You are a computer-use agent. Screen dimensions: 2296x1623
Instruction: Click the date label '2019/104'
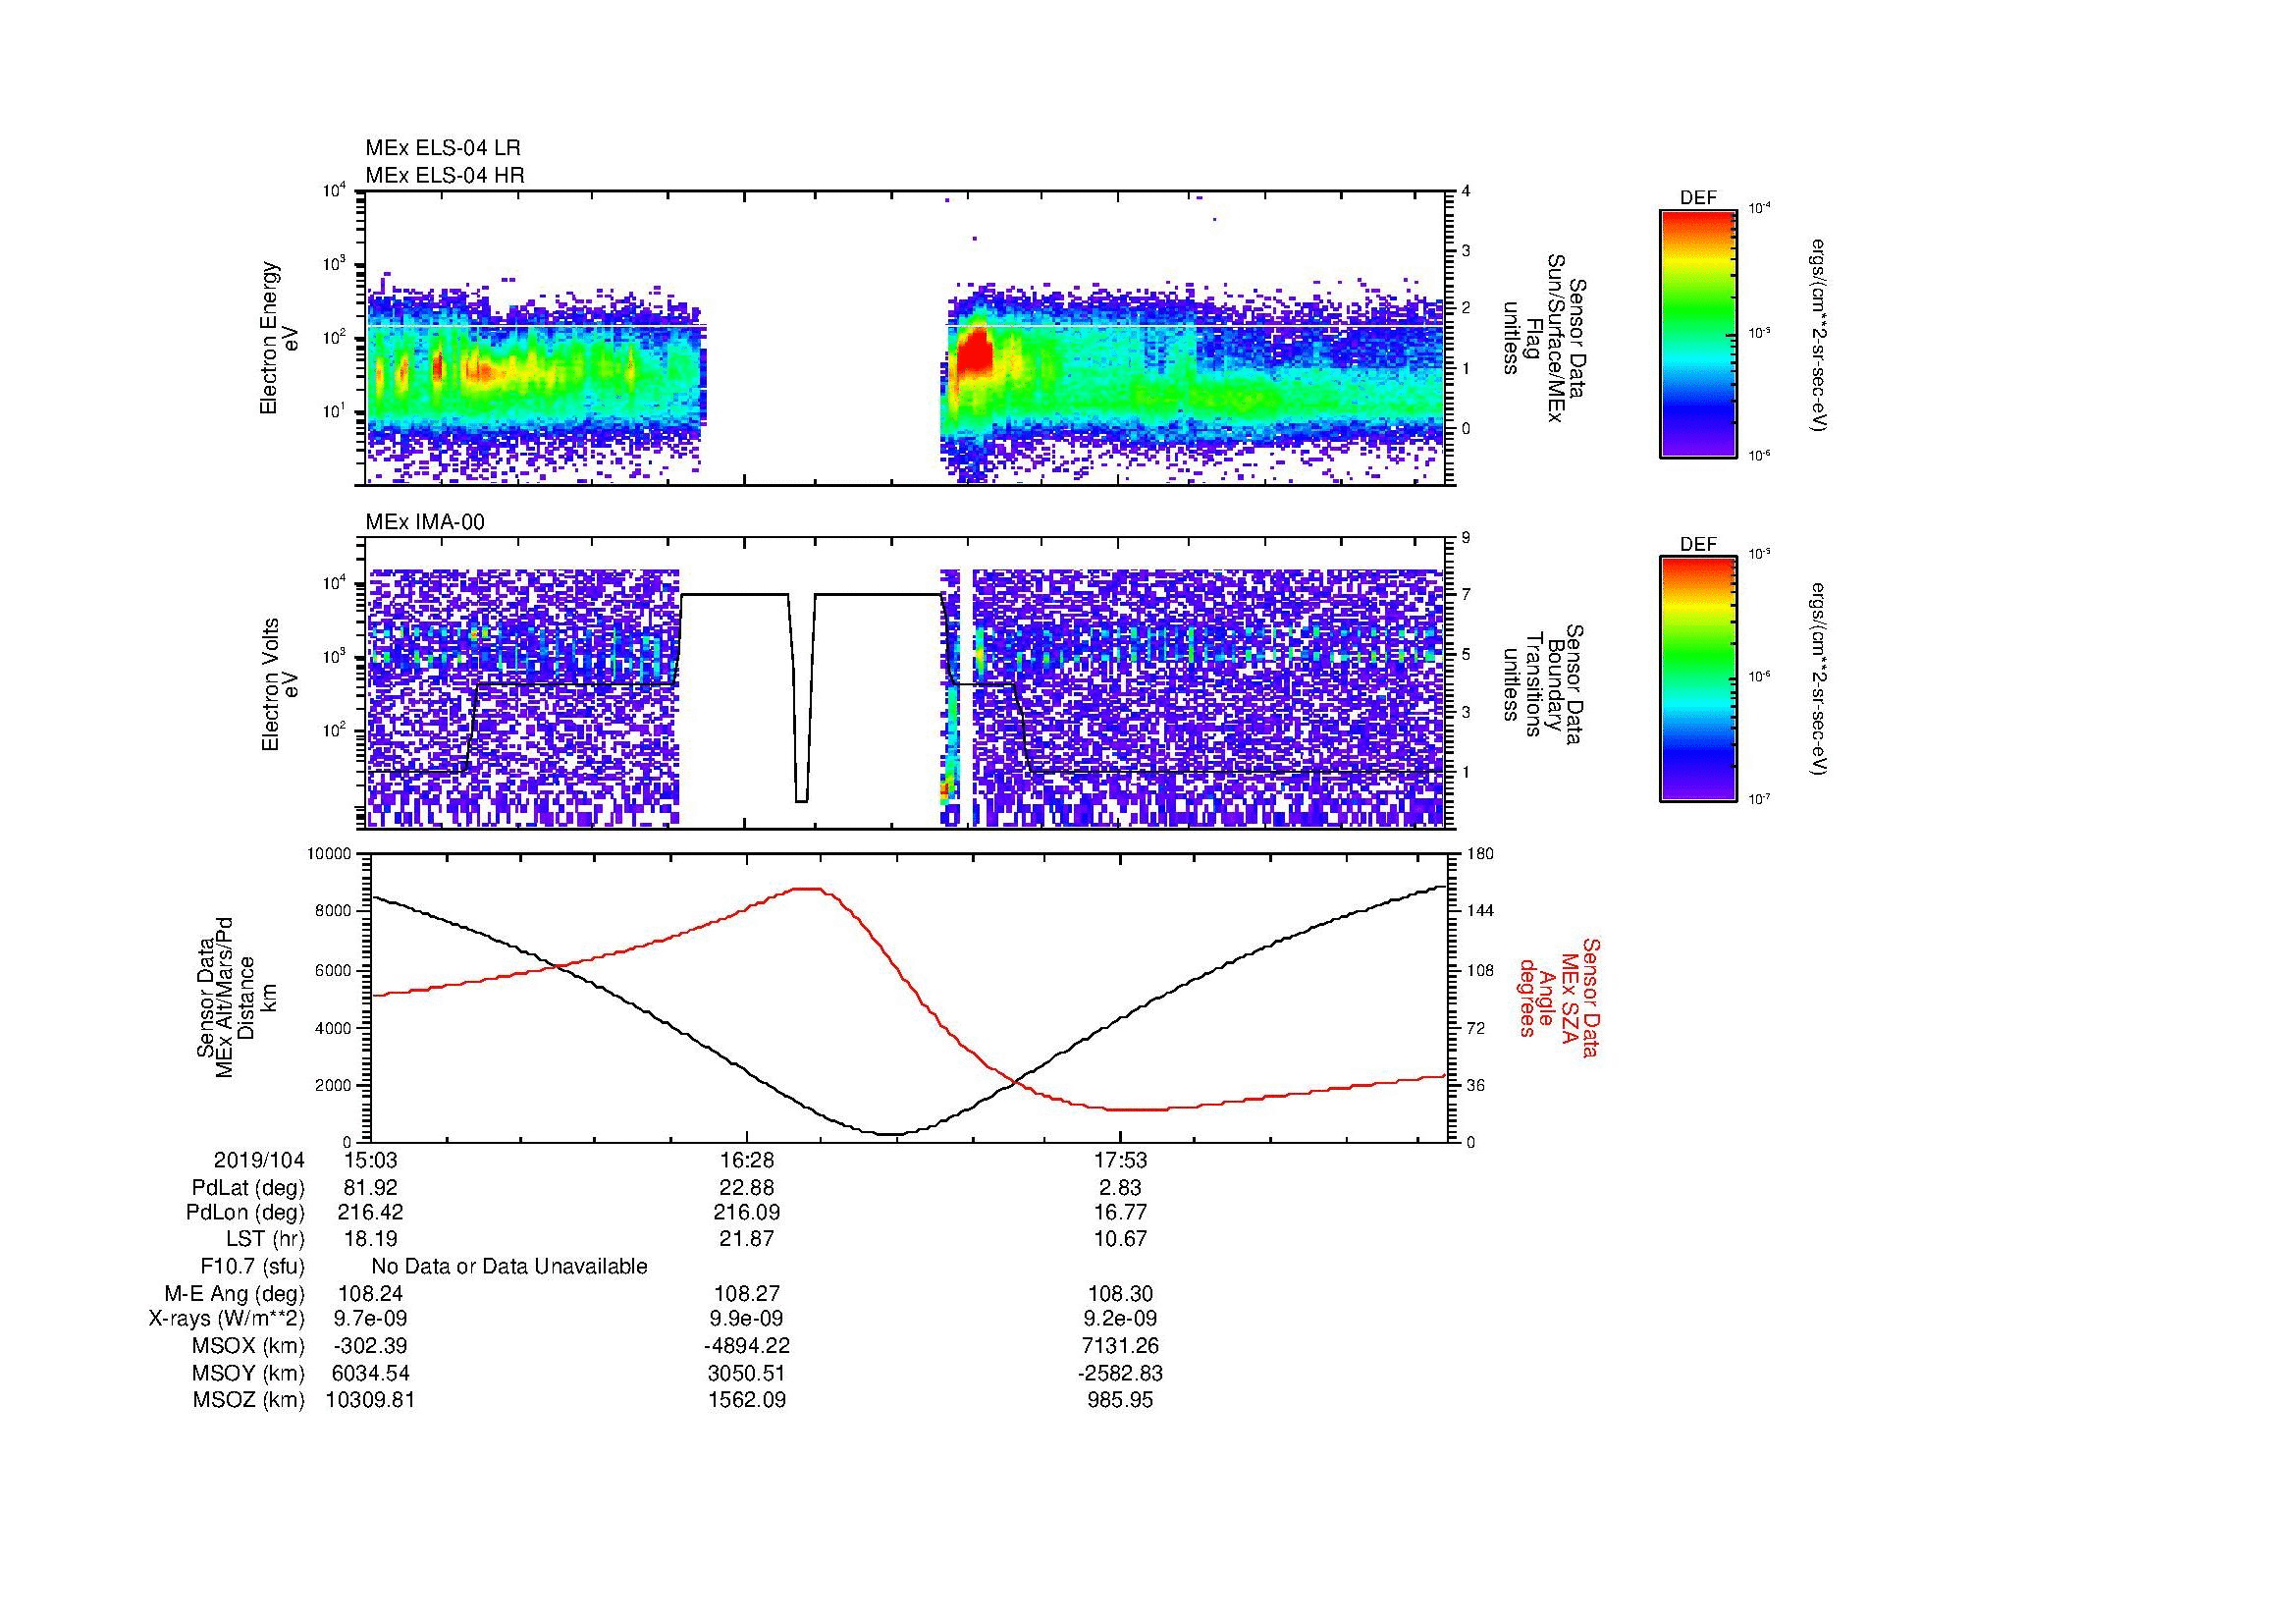tap(259, 1160)
